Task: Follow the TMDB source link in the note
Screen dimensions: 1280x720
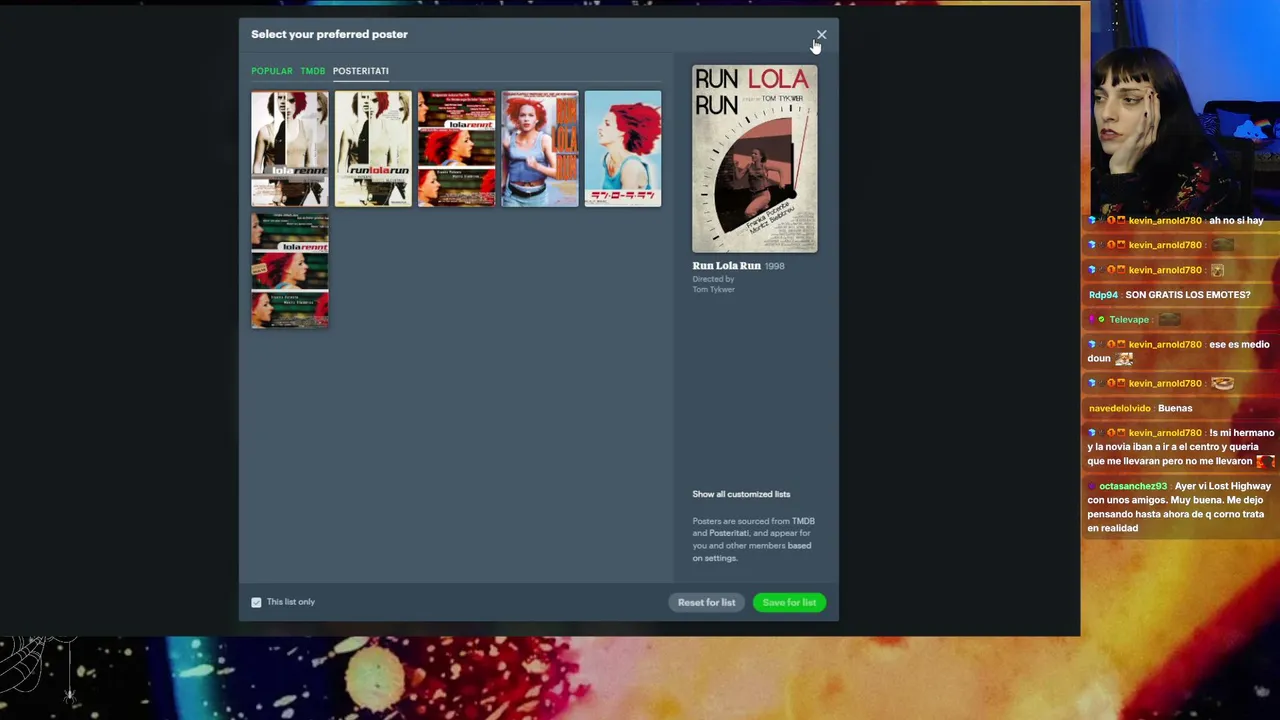Action: click(803, 521)
